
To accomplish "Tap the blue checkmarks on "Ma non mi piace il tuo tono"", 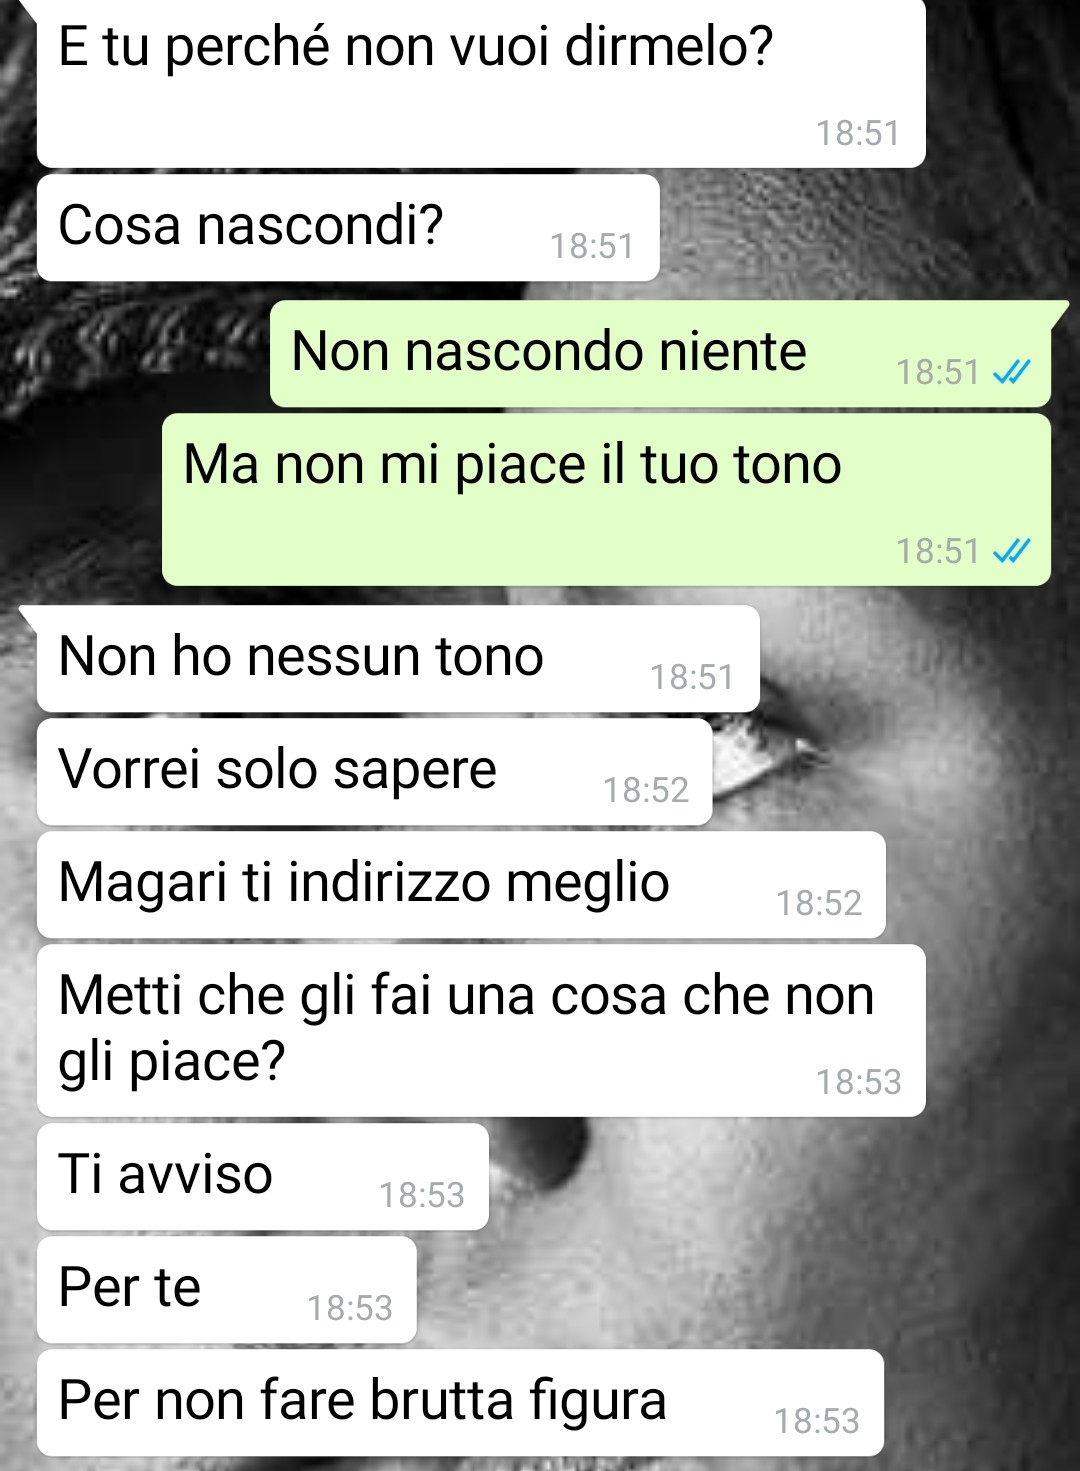I will 1011,551.
